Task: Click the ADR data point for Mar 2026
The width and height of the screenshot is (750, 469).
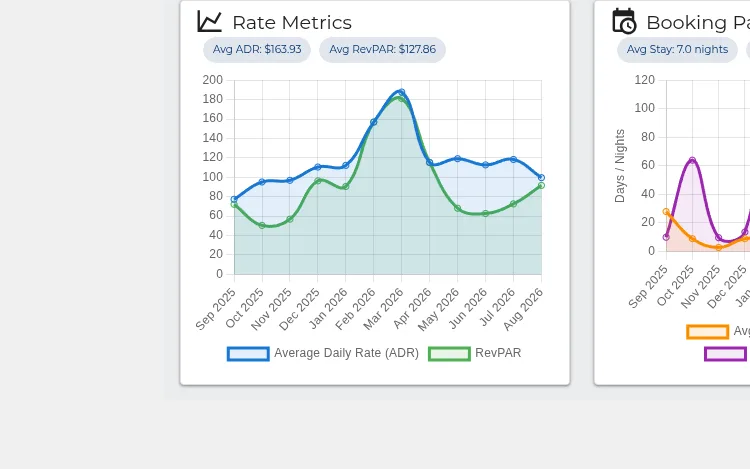Action: click(401, 92)
